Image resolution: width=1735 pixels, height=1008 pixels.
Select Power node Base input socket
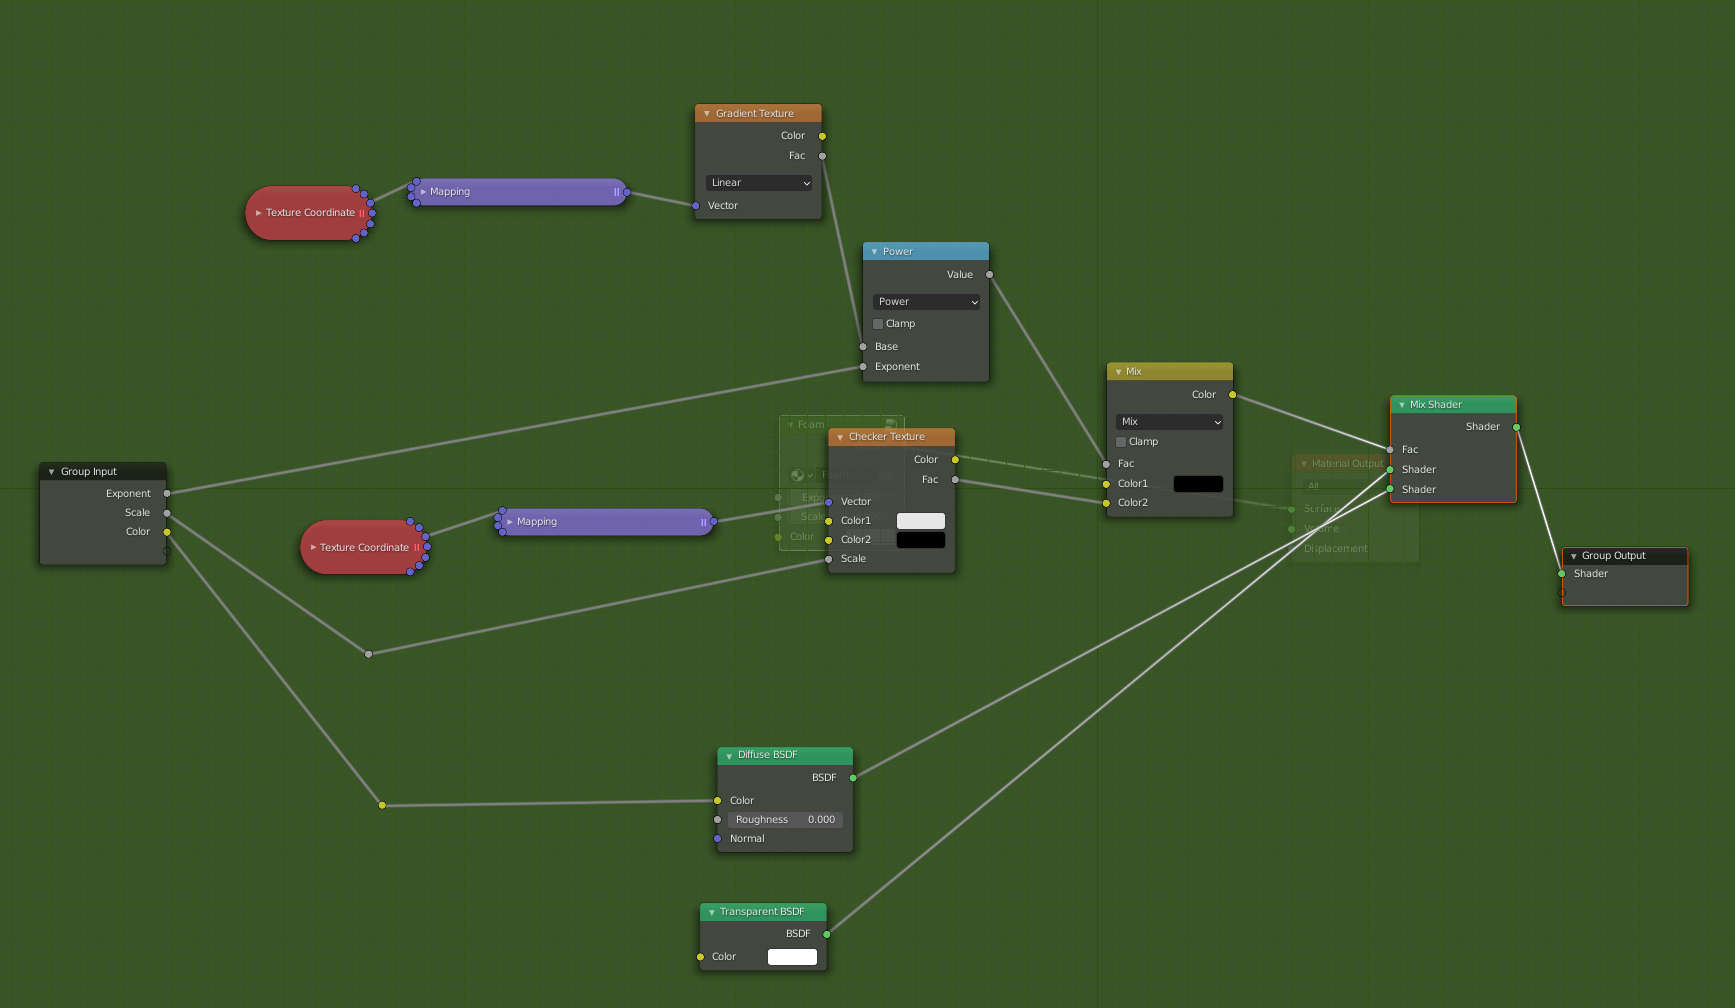(863, 347)
